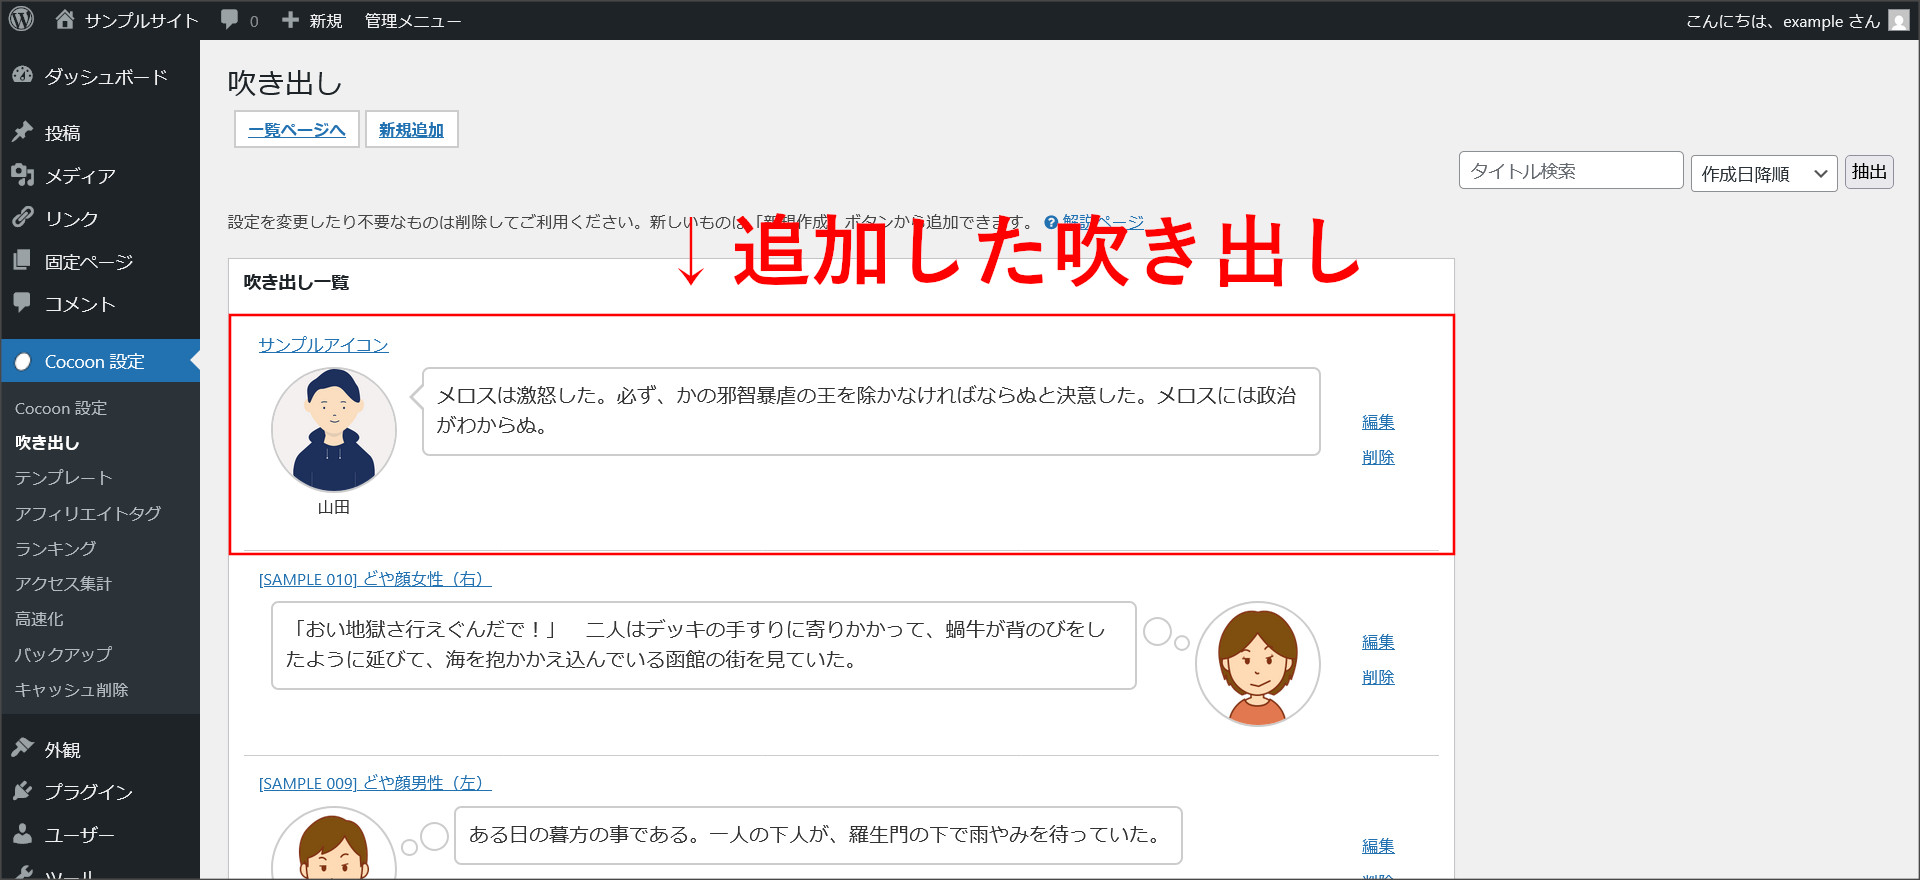Click the 外観 brush icon
Image resolution: width=1920 pixels, height=880 pixels.
[x=22, y=749]
